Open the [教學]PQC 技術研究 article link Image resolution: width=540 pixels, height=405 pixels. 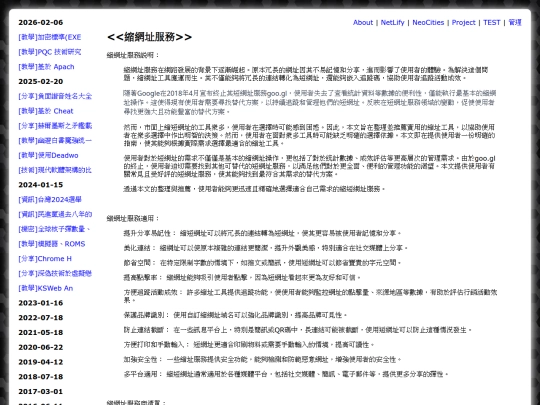(50, 52)
